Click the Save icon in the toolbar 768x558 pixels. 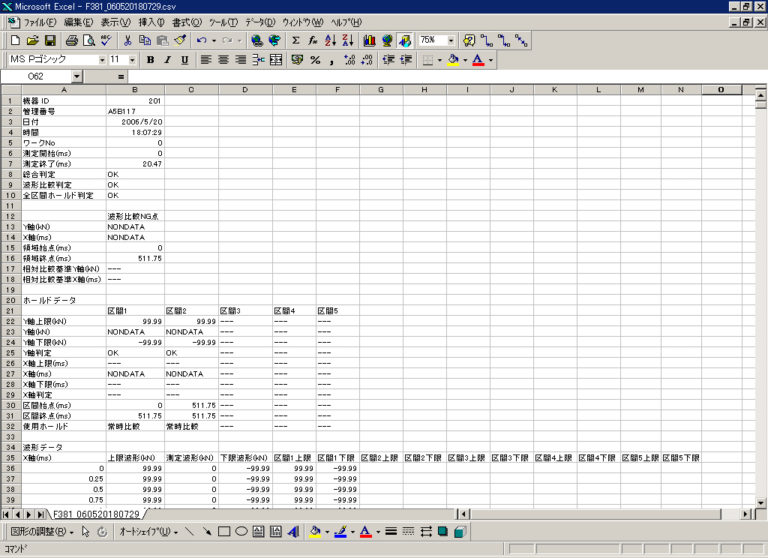(52, 41)
